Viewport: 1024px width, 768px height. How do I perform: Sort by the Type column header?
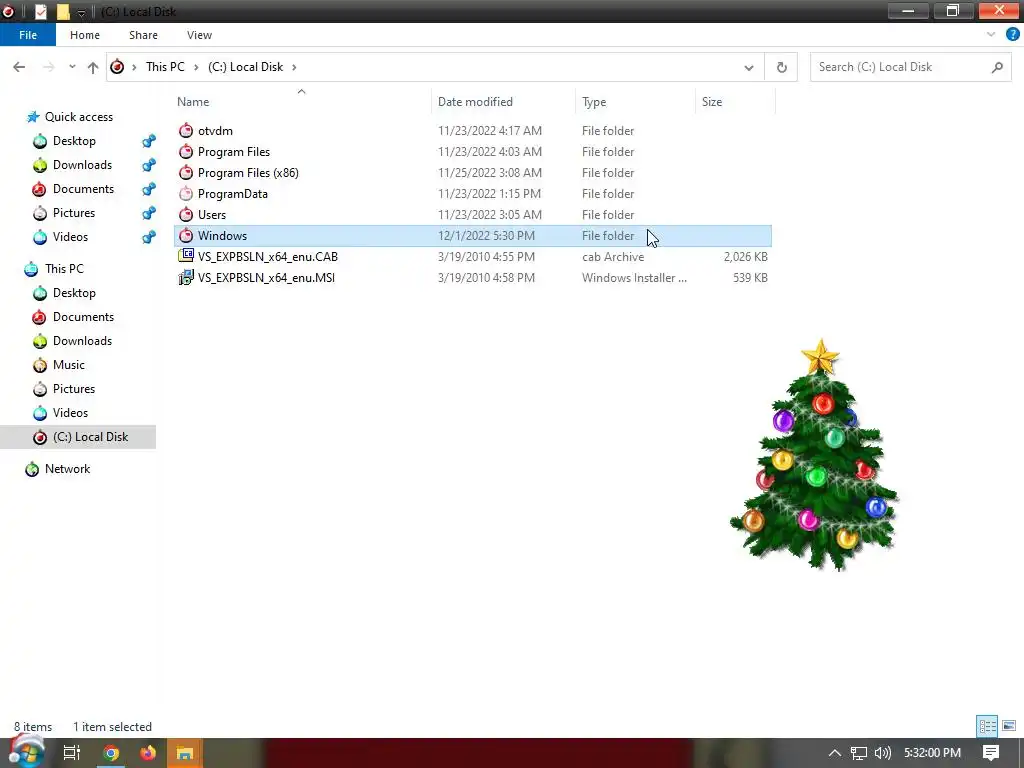[x=635, y=102]
